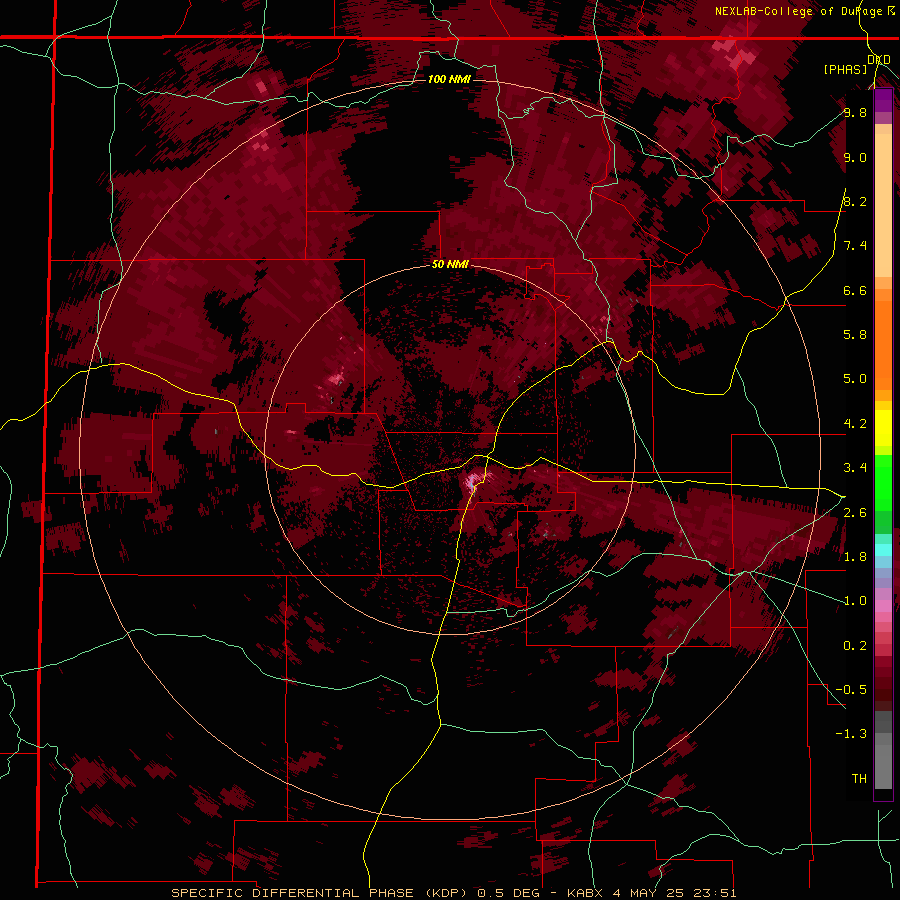Viewport: 900px width, 900px height.
Task: Click the 1.0 value on color scale
Action: pos(855,600)
